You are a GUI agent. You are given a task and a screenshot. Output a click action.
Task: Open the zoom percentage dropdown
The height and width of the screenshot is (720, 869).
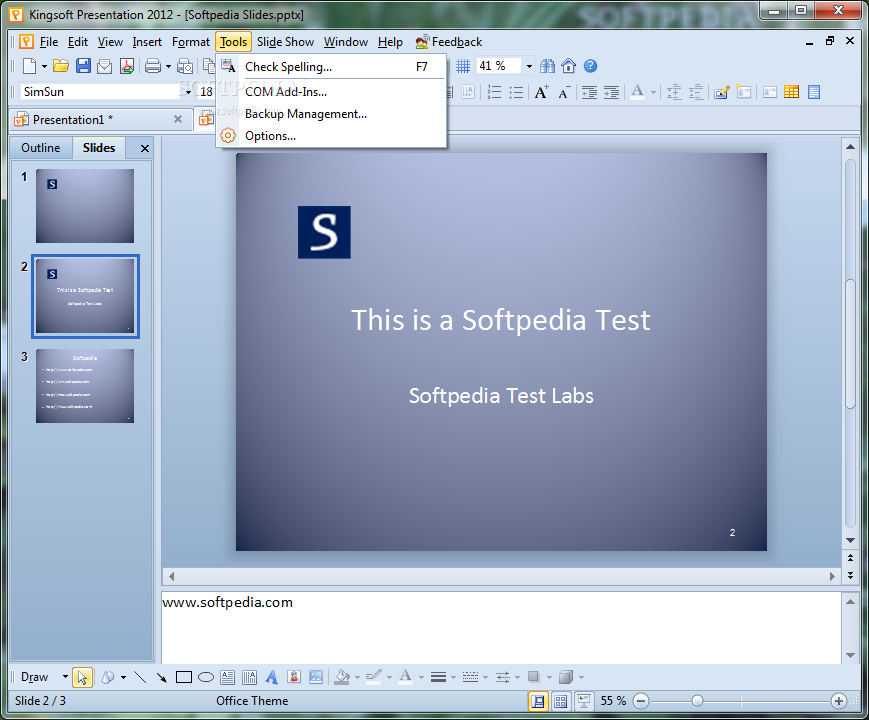pyautogui.click(x=529, y=67)
